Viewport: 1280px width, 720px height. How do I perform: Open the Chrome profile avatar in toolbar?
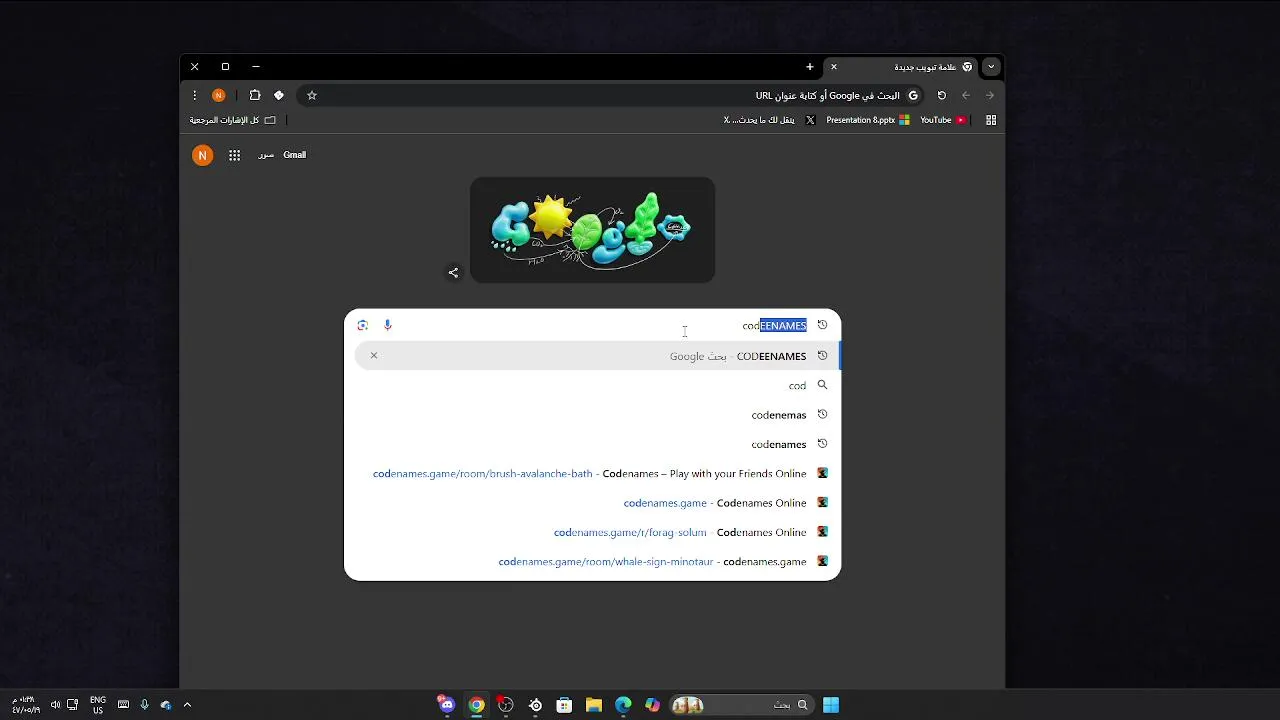219,95
